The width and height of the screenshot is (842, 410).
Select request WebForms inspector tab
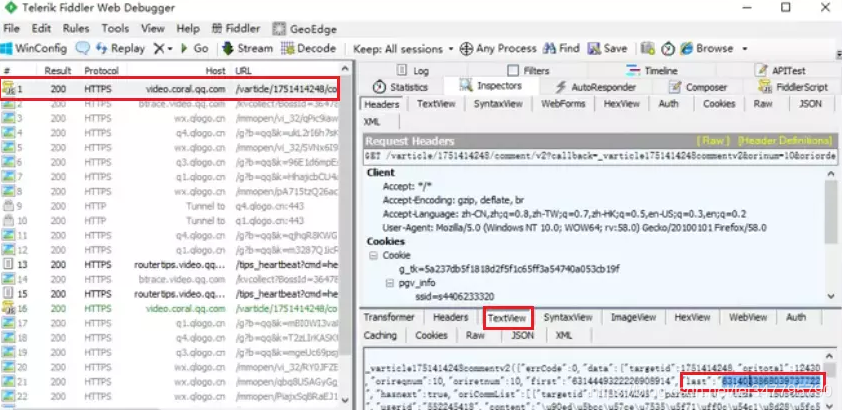pos(563,104)
